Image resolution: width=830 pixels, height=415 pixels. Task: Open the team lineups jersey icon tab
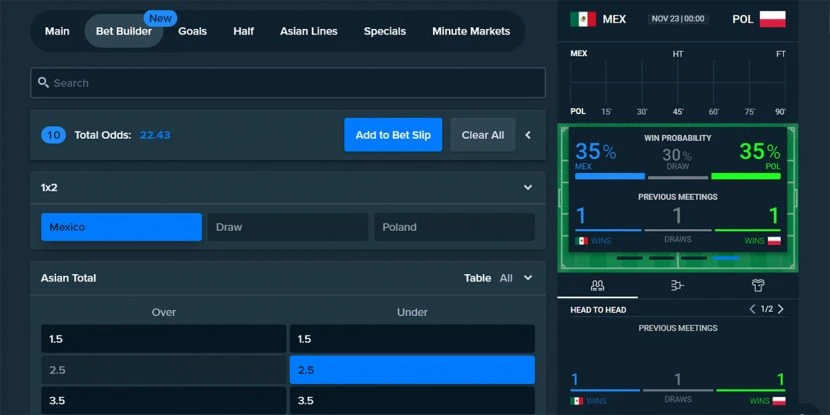click(x=758, y=285)
